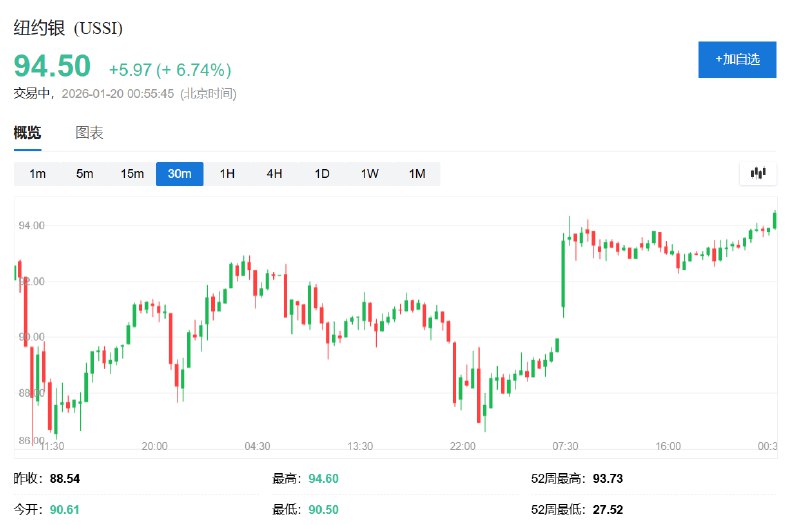
Task: Click the change value +5.97 (+ 6.74%)
Action: (170, 70)
